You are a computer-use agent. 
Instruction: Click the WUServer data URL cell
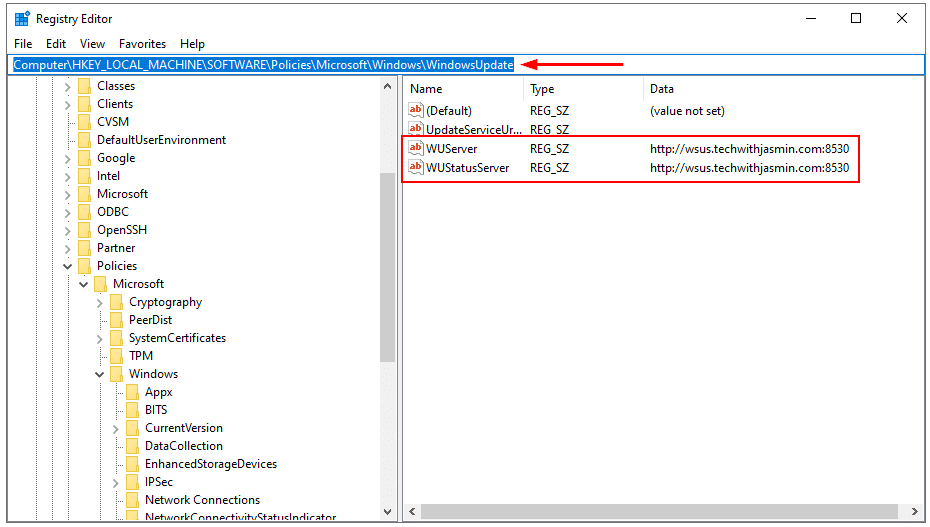749,149
